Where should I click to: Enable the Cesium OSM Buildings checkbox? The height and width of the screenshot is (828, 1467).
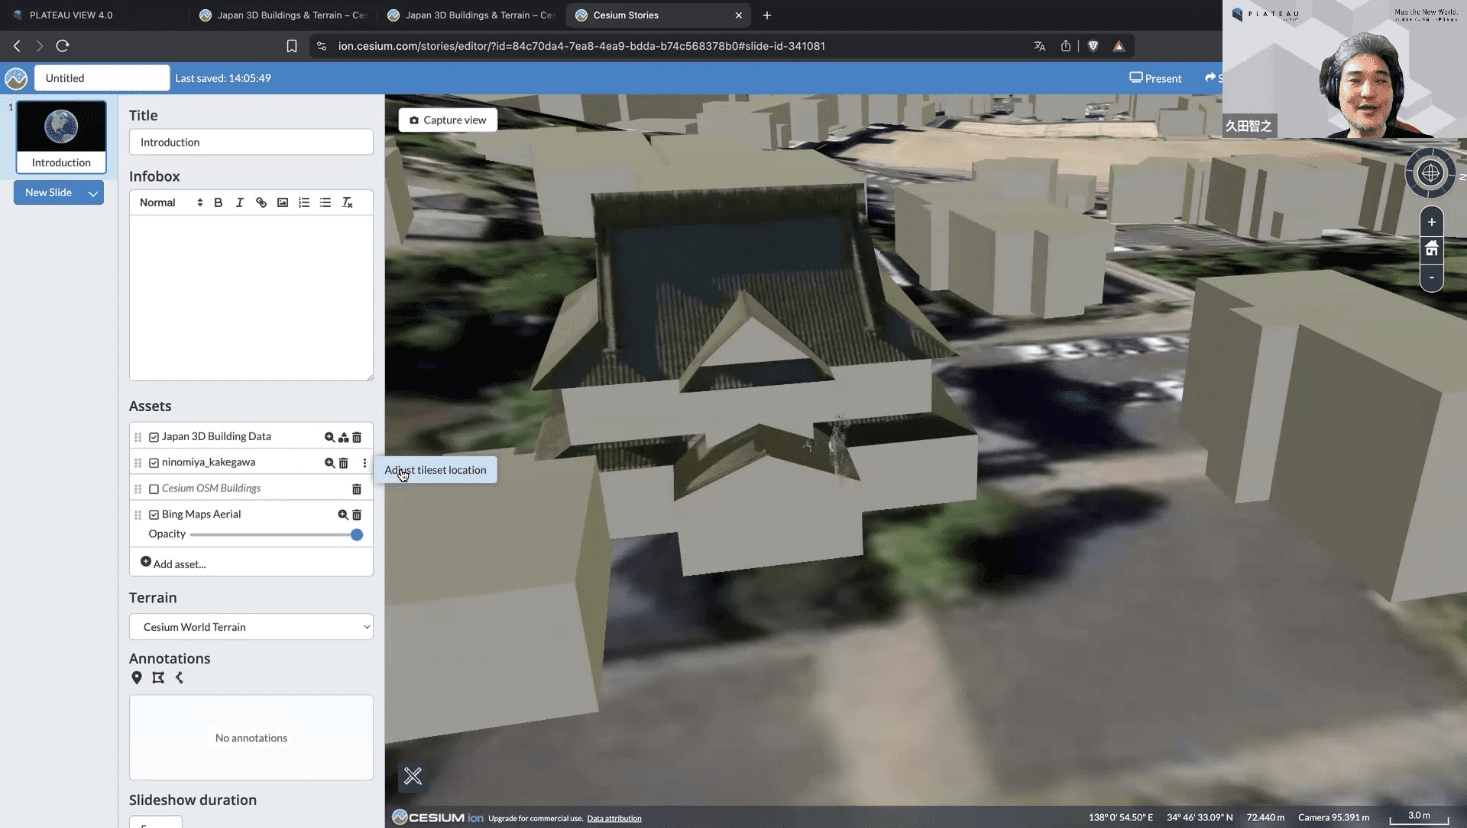pyautogui.click(x=154, y=489)
